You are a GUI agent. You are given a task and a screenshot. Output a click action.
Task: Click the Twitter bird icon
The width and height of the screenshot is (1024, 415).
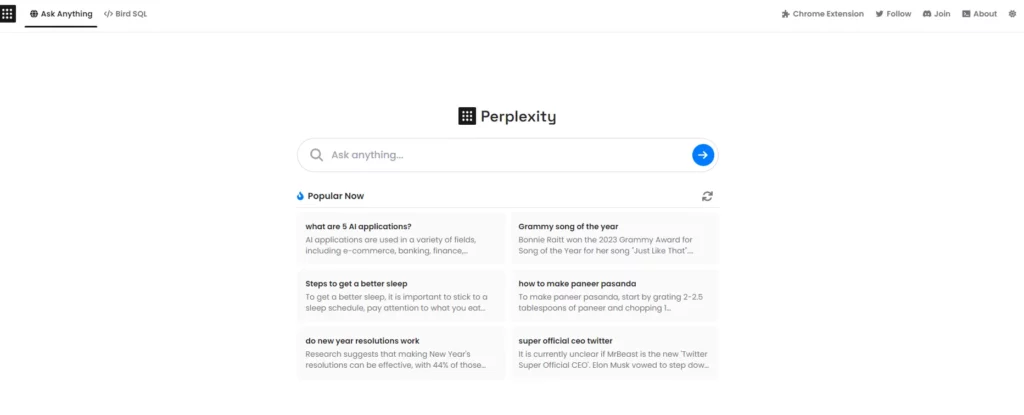[x=879, y=14]
